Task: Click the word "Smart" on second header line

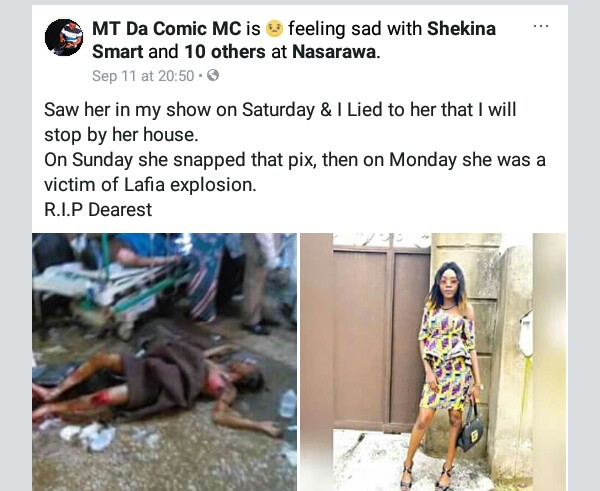Action: click(117, 52)
